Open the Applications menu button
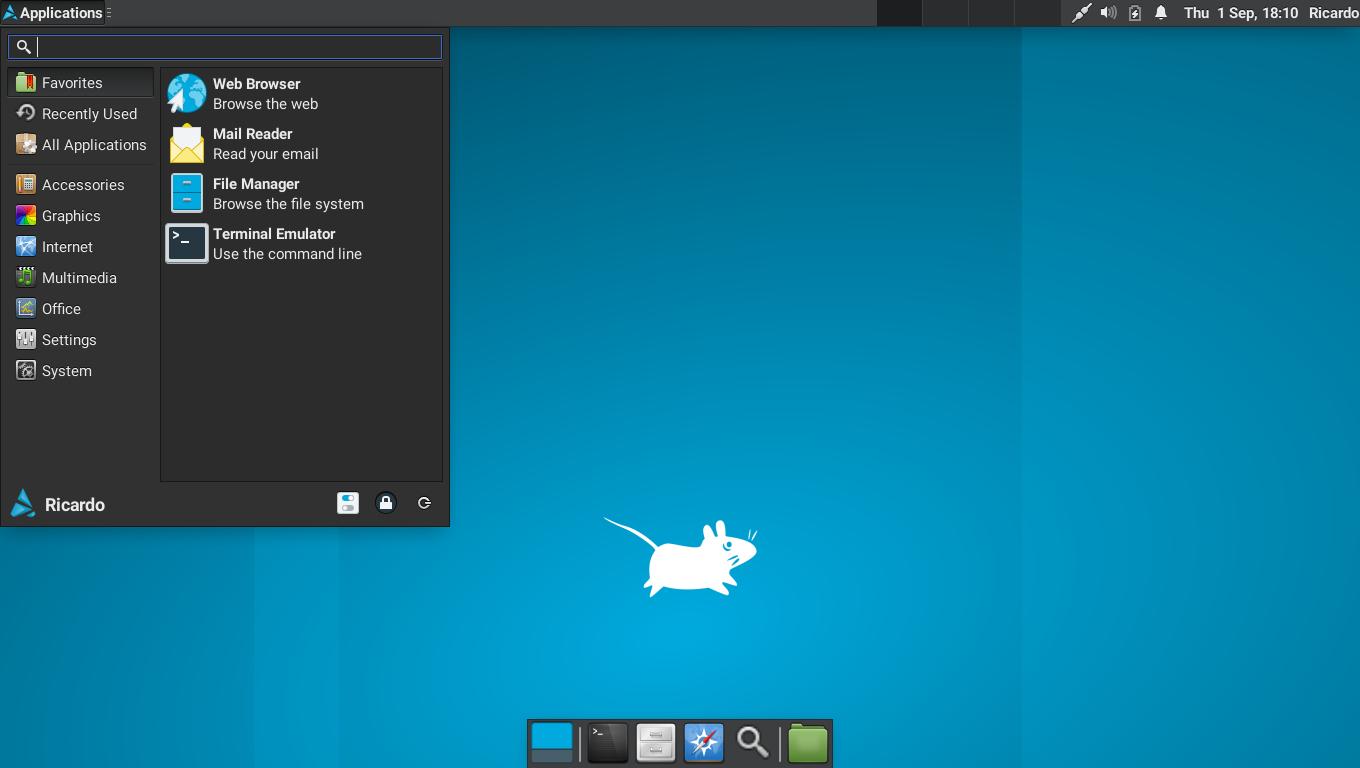This screenshot has width=1360, height=768. [x=53, y=13]
